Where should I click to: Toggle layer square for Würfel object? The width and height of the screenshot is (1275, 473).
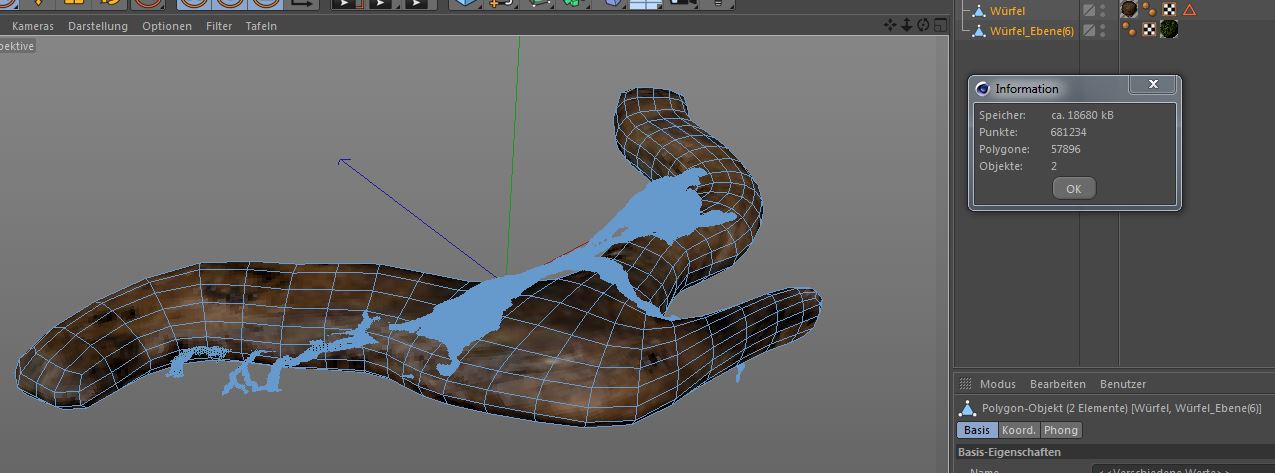(x=1089, y=10)
